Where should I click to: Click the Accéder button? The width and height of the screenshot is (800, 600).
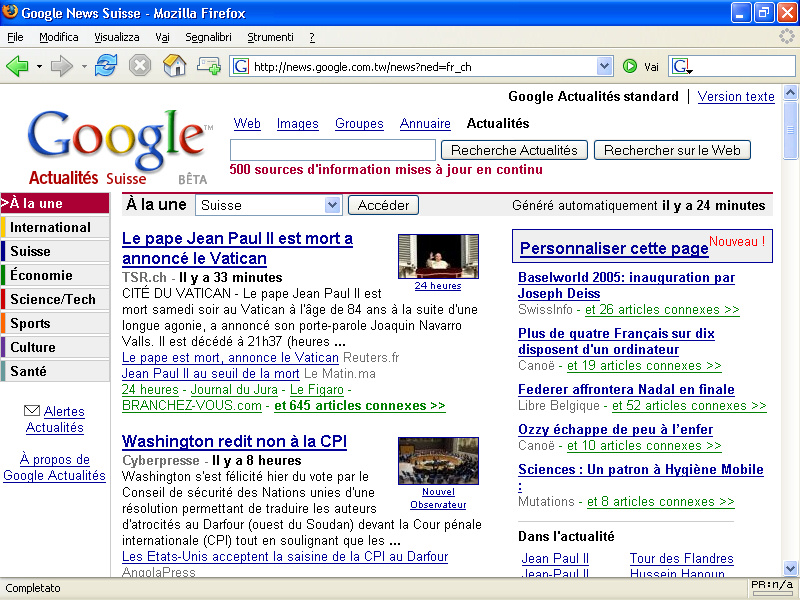pyautogui.click(x=383, y=205)
